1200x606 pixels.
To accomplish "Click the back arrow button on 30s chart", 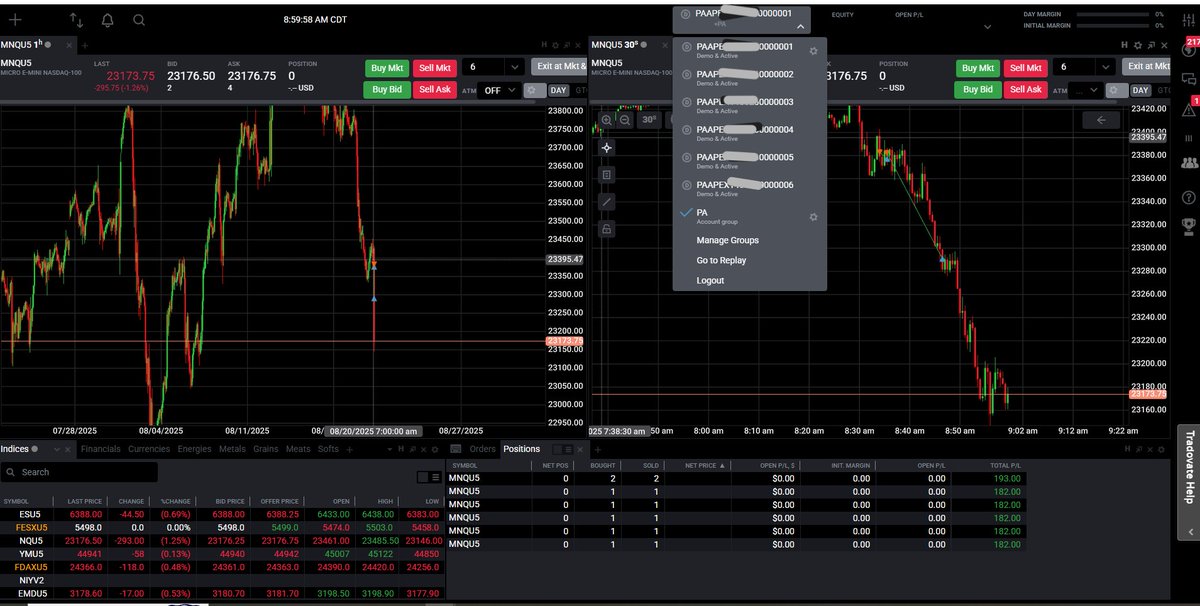I will [x=1101, y=120].
